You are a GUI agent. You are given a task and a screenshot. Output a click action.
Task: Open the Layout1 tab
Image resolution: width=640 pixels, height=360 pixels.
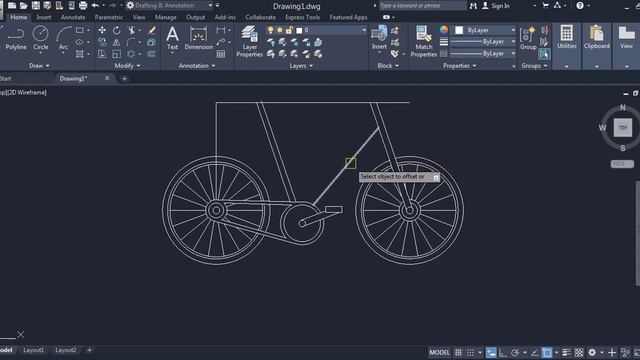[x=33, y=350]
